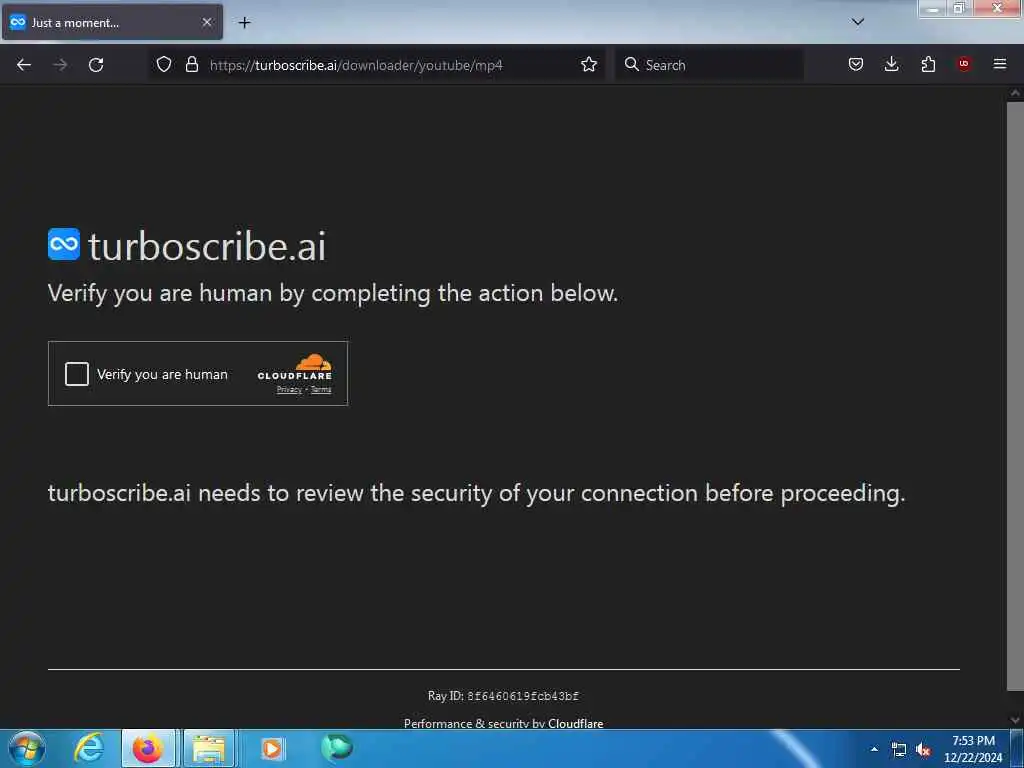Screen dimensions: 1024x768
Task: Open the Cloudflare Terms link
Action: (x=321, y=390)
